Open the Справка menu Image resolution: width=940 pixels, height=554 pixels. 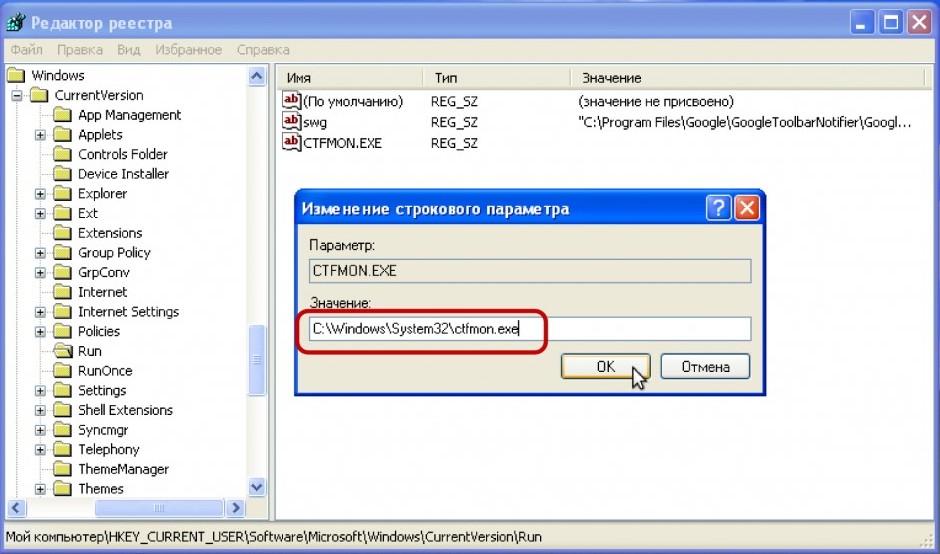tap(263, 50)
